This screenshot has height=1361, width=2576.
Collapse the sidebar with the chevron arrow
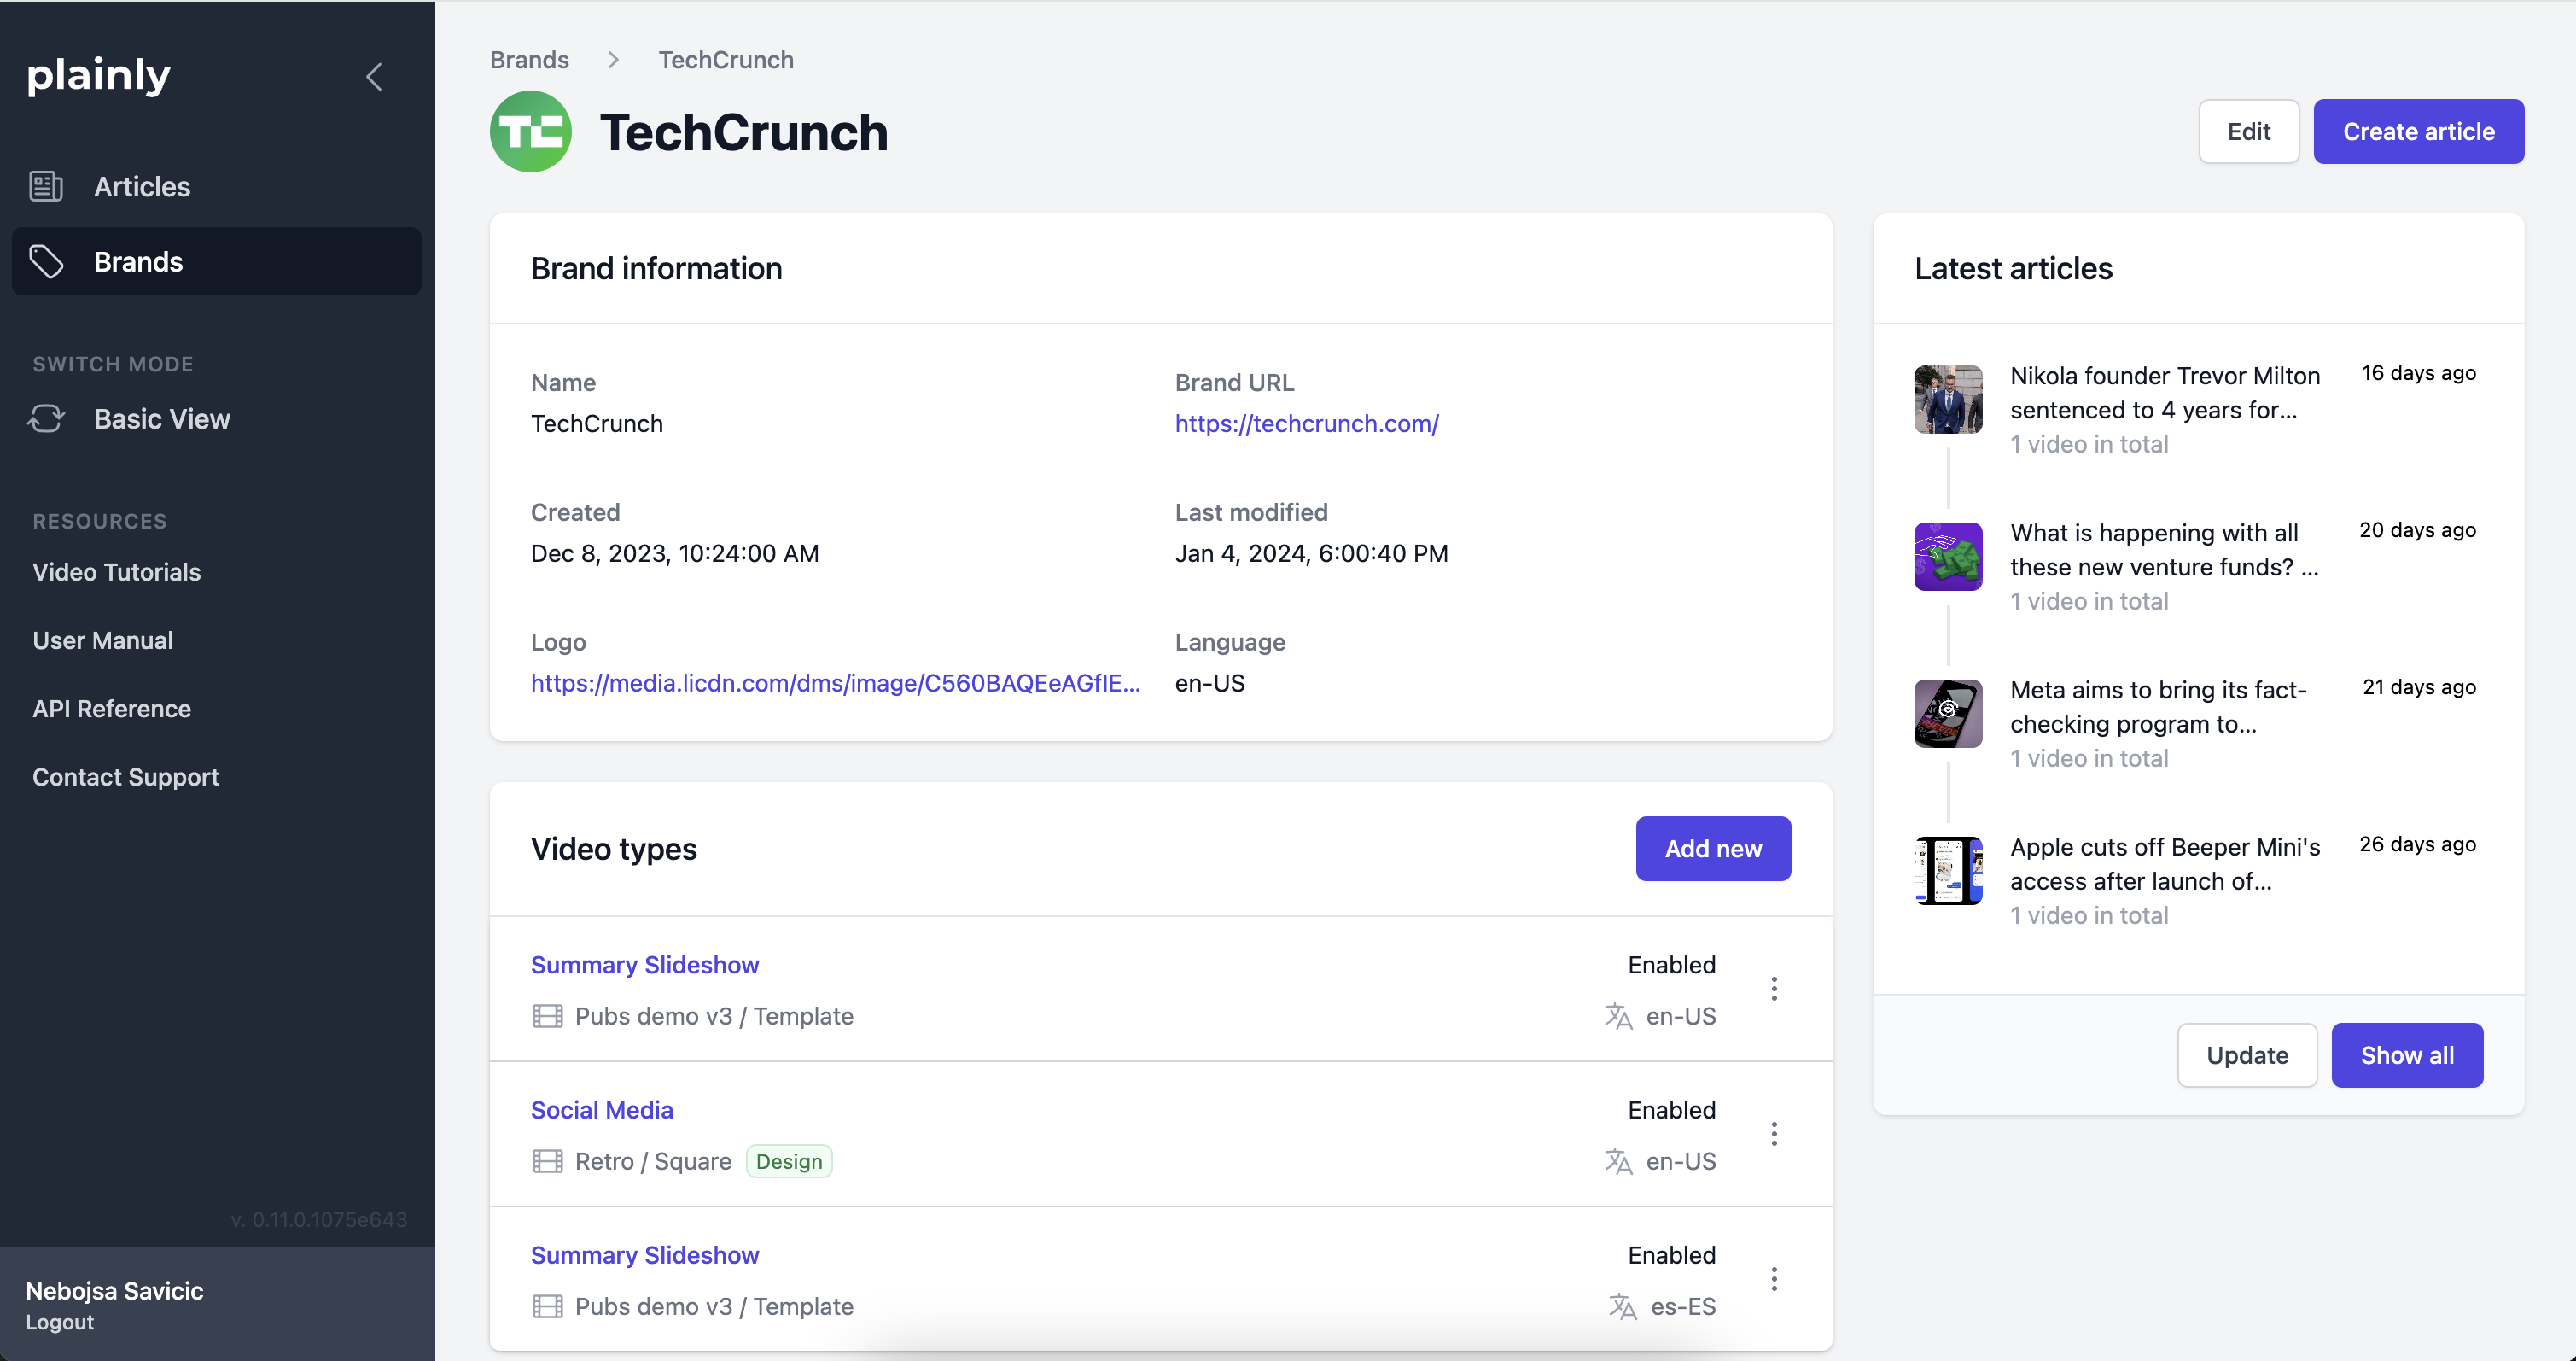(374, 77)
